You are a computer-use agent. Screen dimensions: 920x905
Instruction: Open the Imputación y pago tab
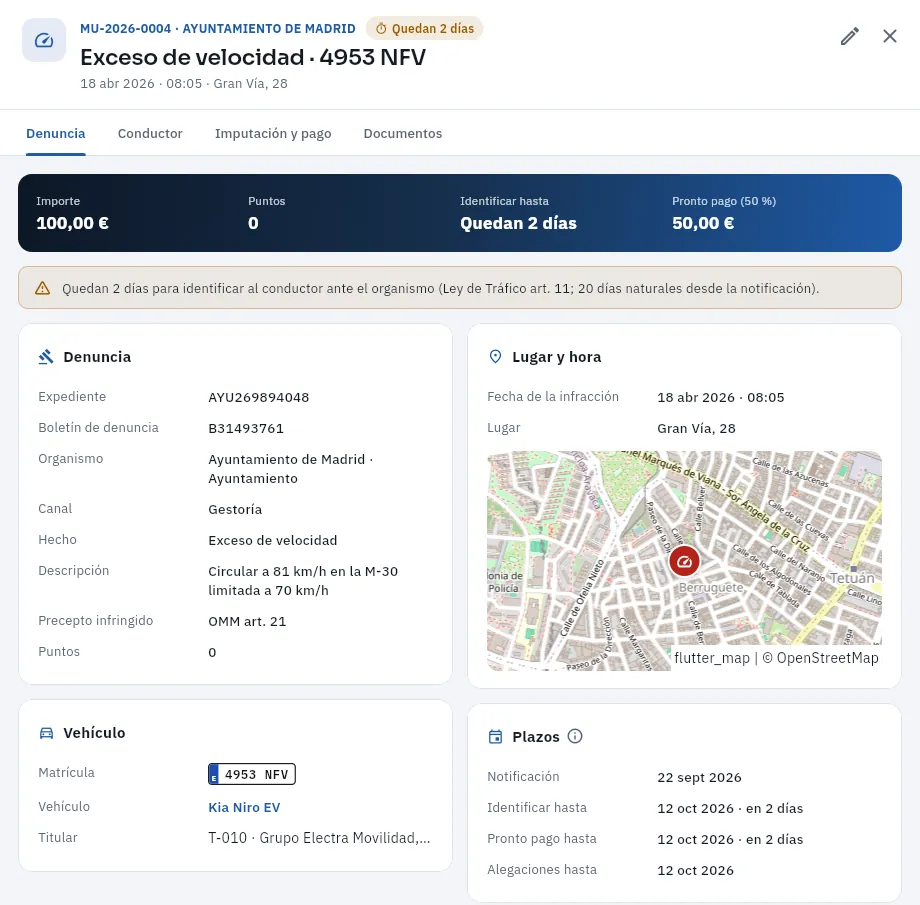[x=273, y=134]
